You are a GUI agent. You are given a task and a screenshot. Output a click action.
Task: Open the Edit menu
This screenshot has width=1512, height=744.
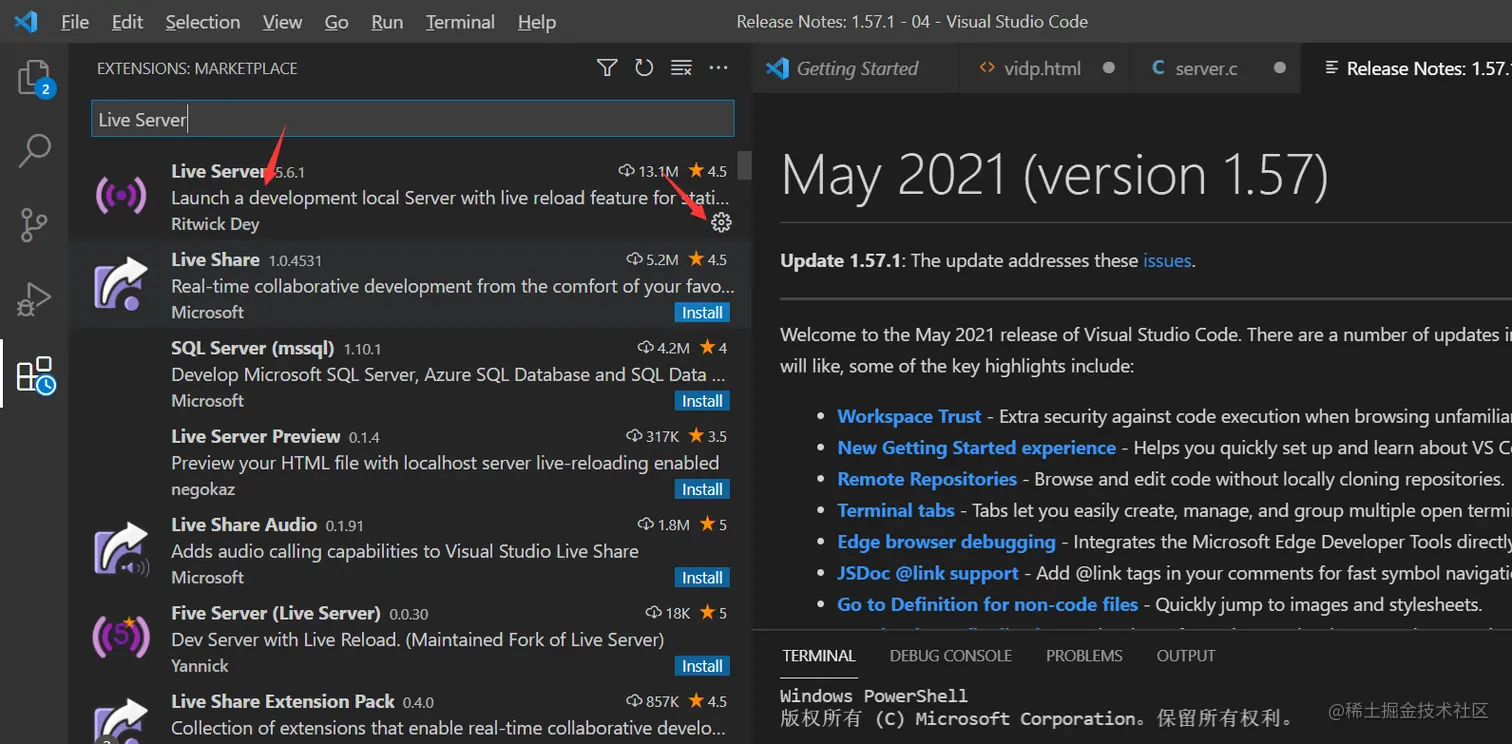(x=127, y=21)
